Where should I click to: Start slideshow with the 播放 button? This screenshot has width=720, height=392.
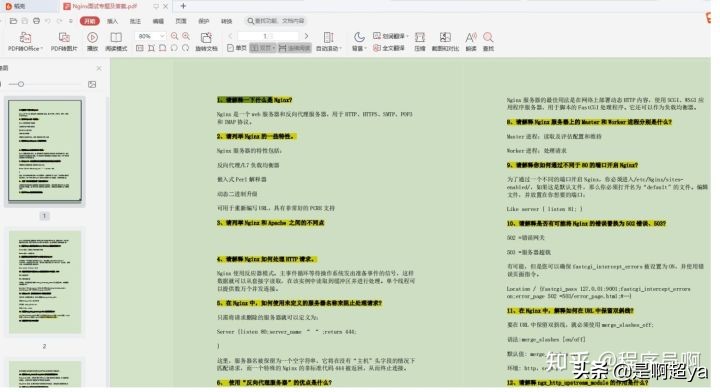92,41
